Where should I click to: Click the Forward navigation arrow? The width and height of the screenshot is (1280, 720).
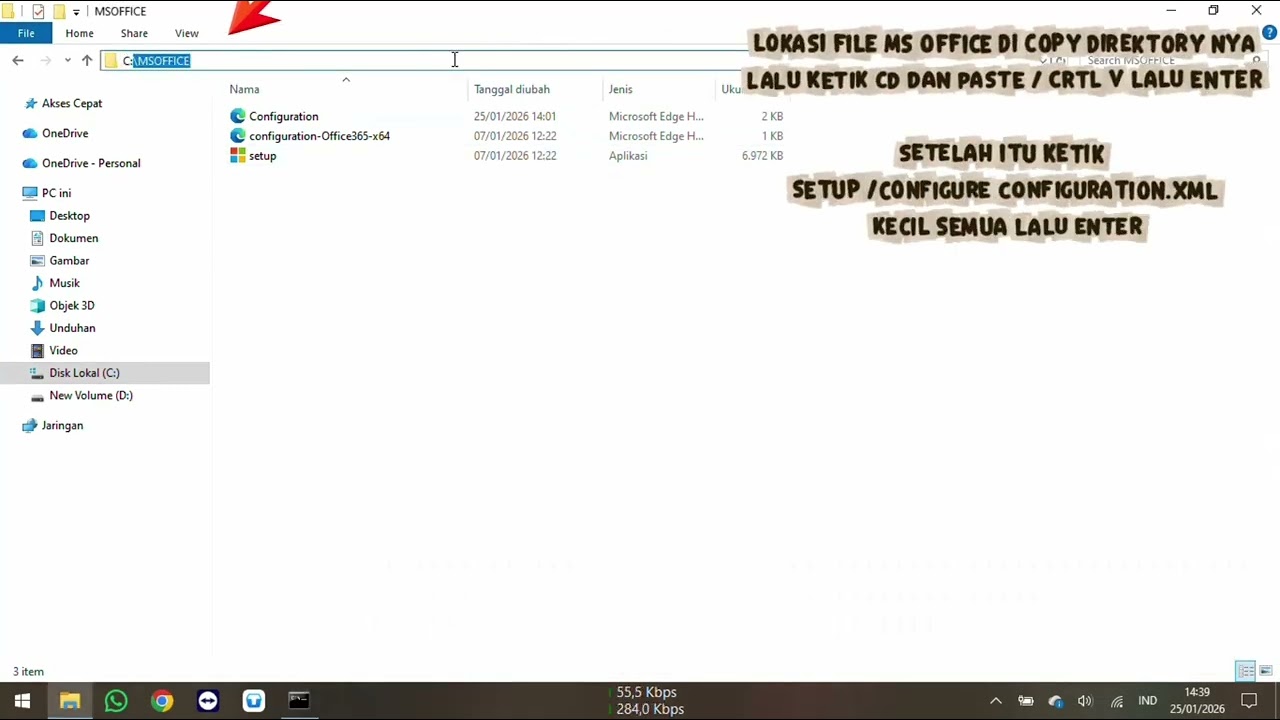click(46, 61)
